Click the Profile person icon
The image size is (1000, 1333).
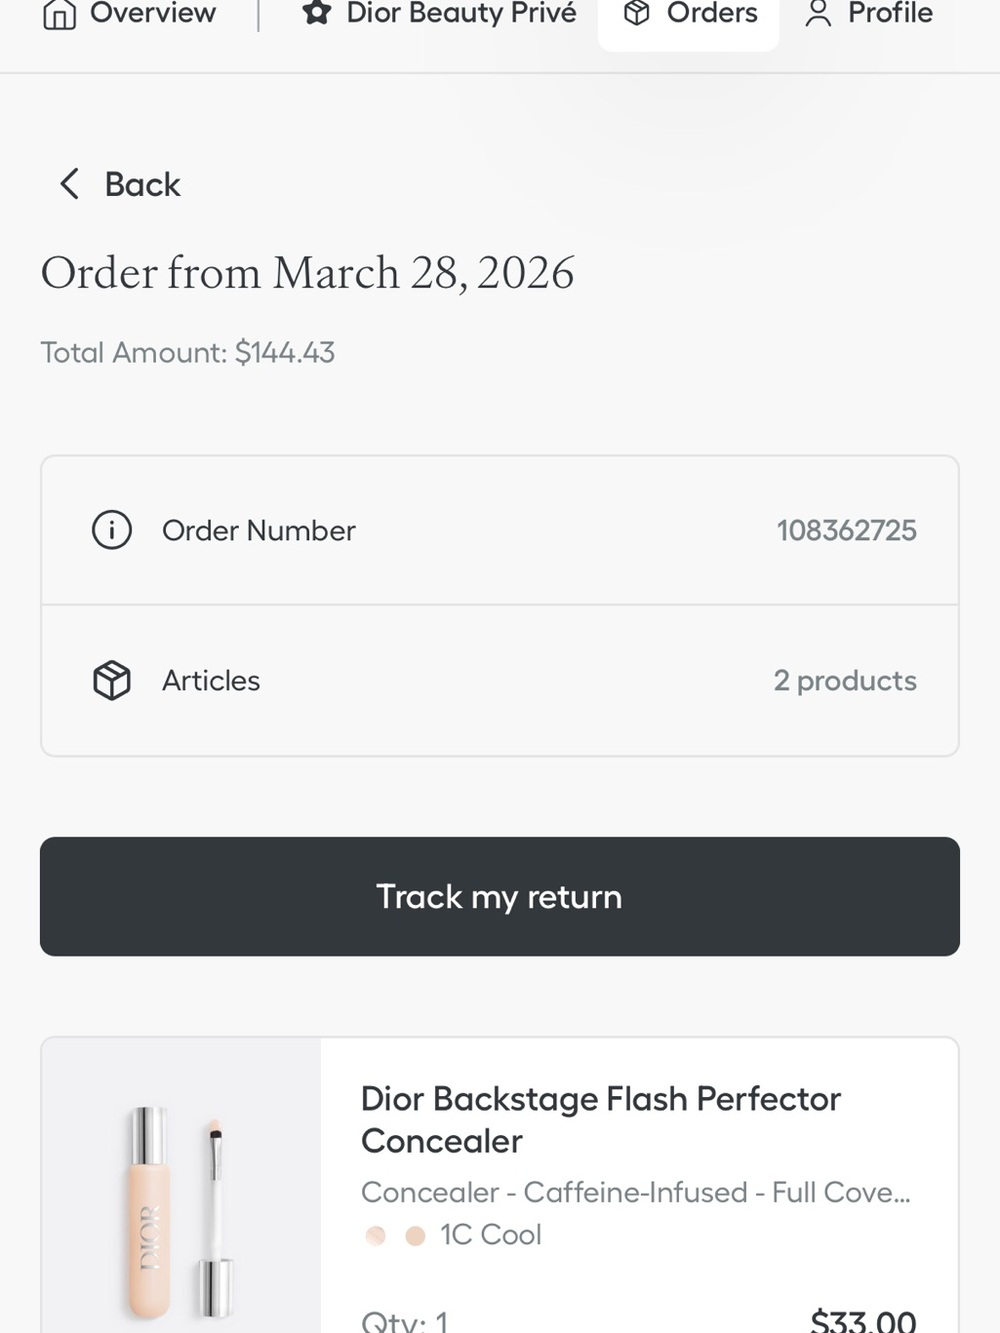tap(819, 13)
